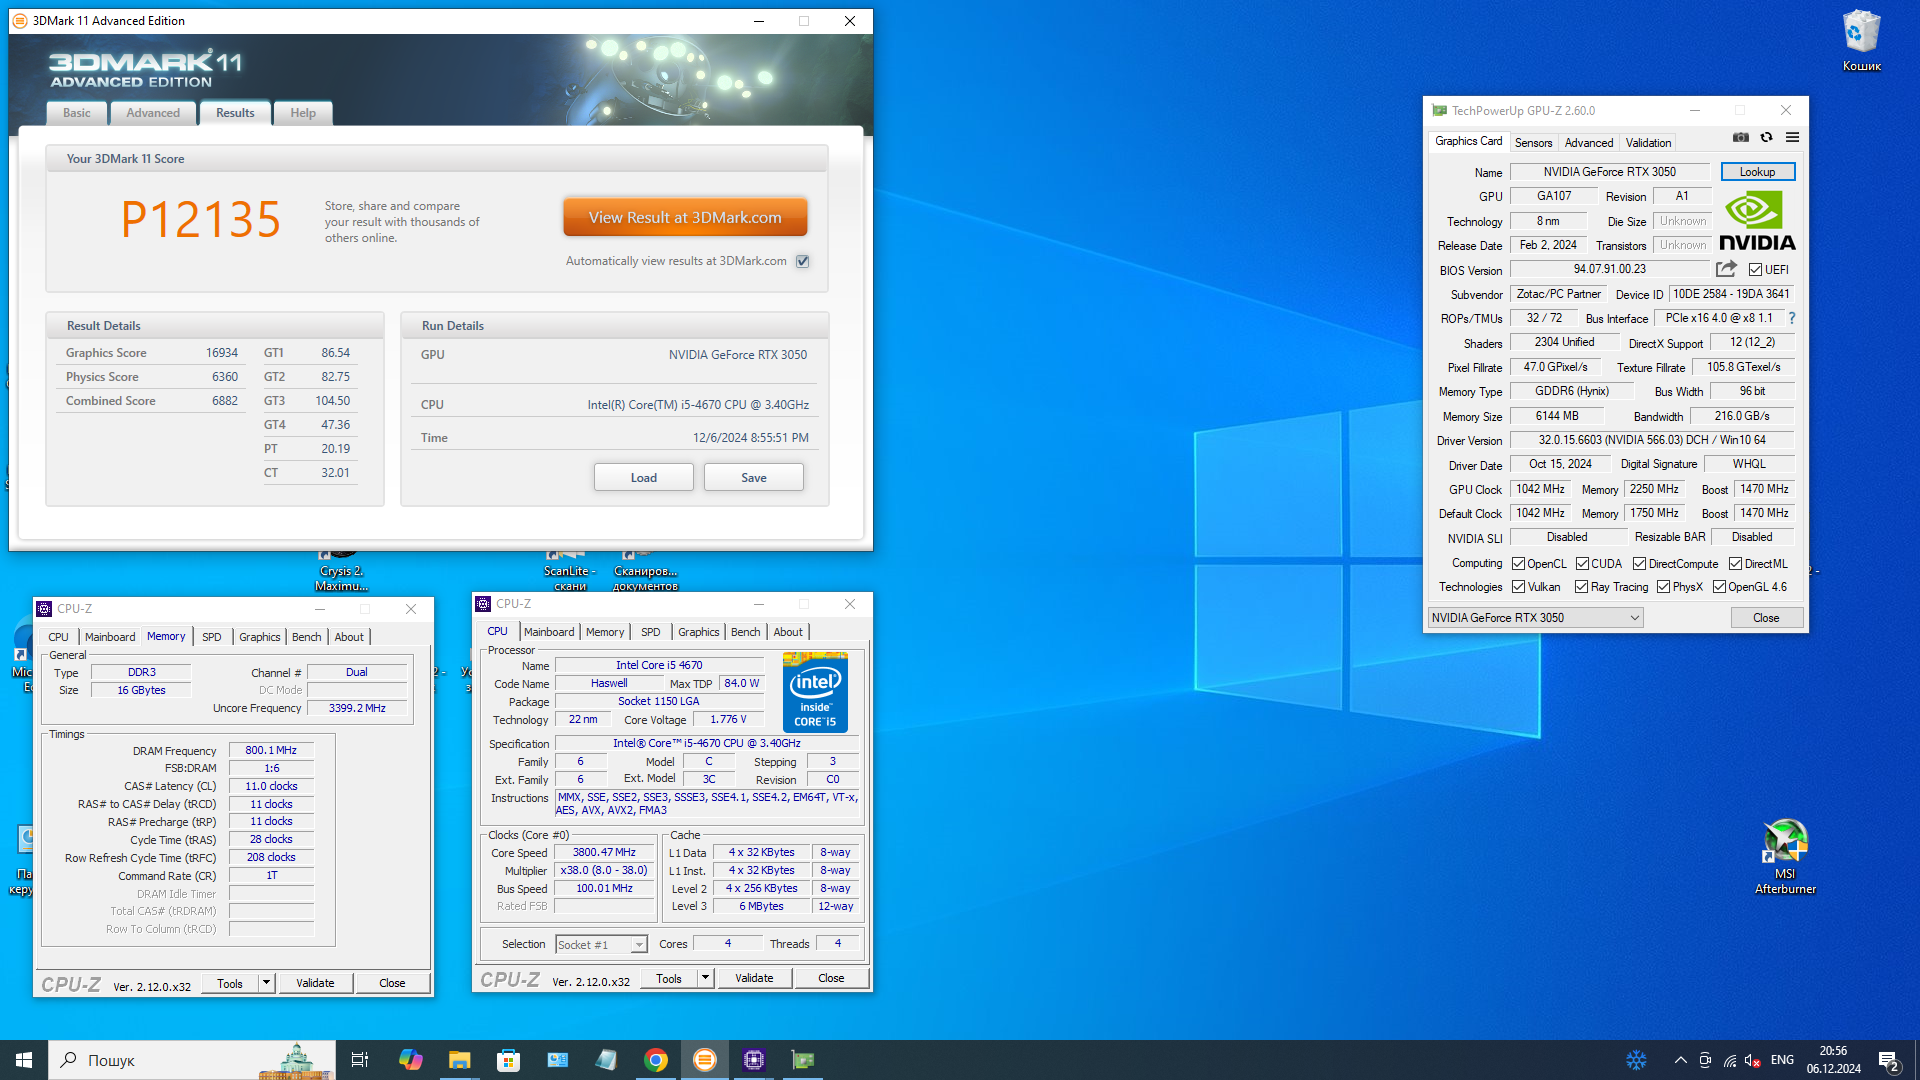Open Bench tab in CPU-Z CPU window
The image size is (1920, 1080).
(745, 632)
